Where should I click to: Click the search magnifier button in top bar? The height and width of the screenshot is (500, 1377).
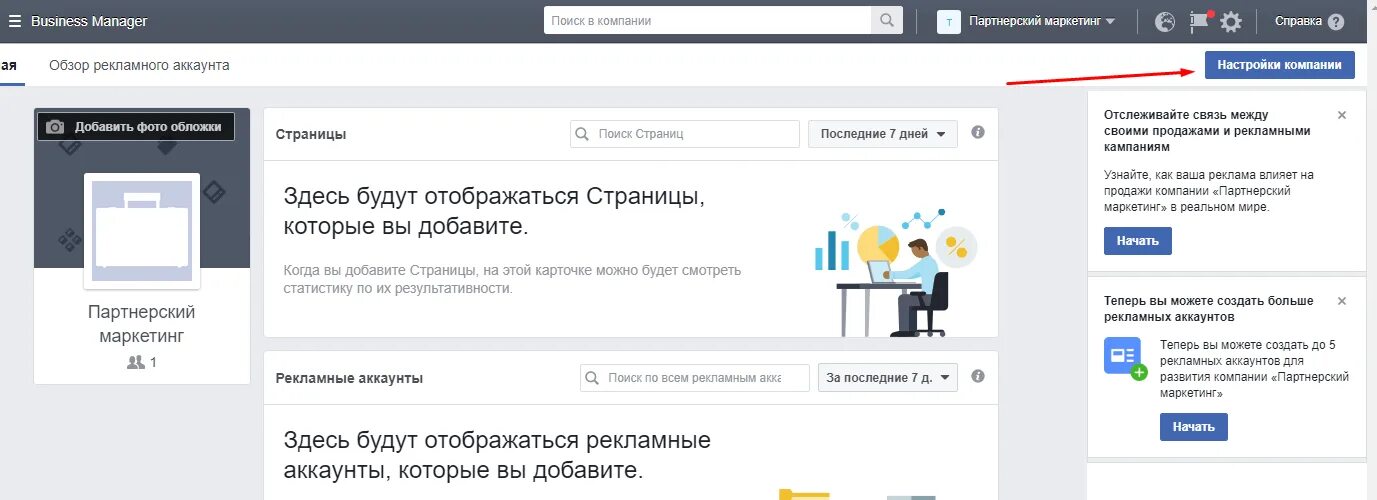[x=887, y=21]
